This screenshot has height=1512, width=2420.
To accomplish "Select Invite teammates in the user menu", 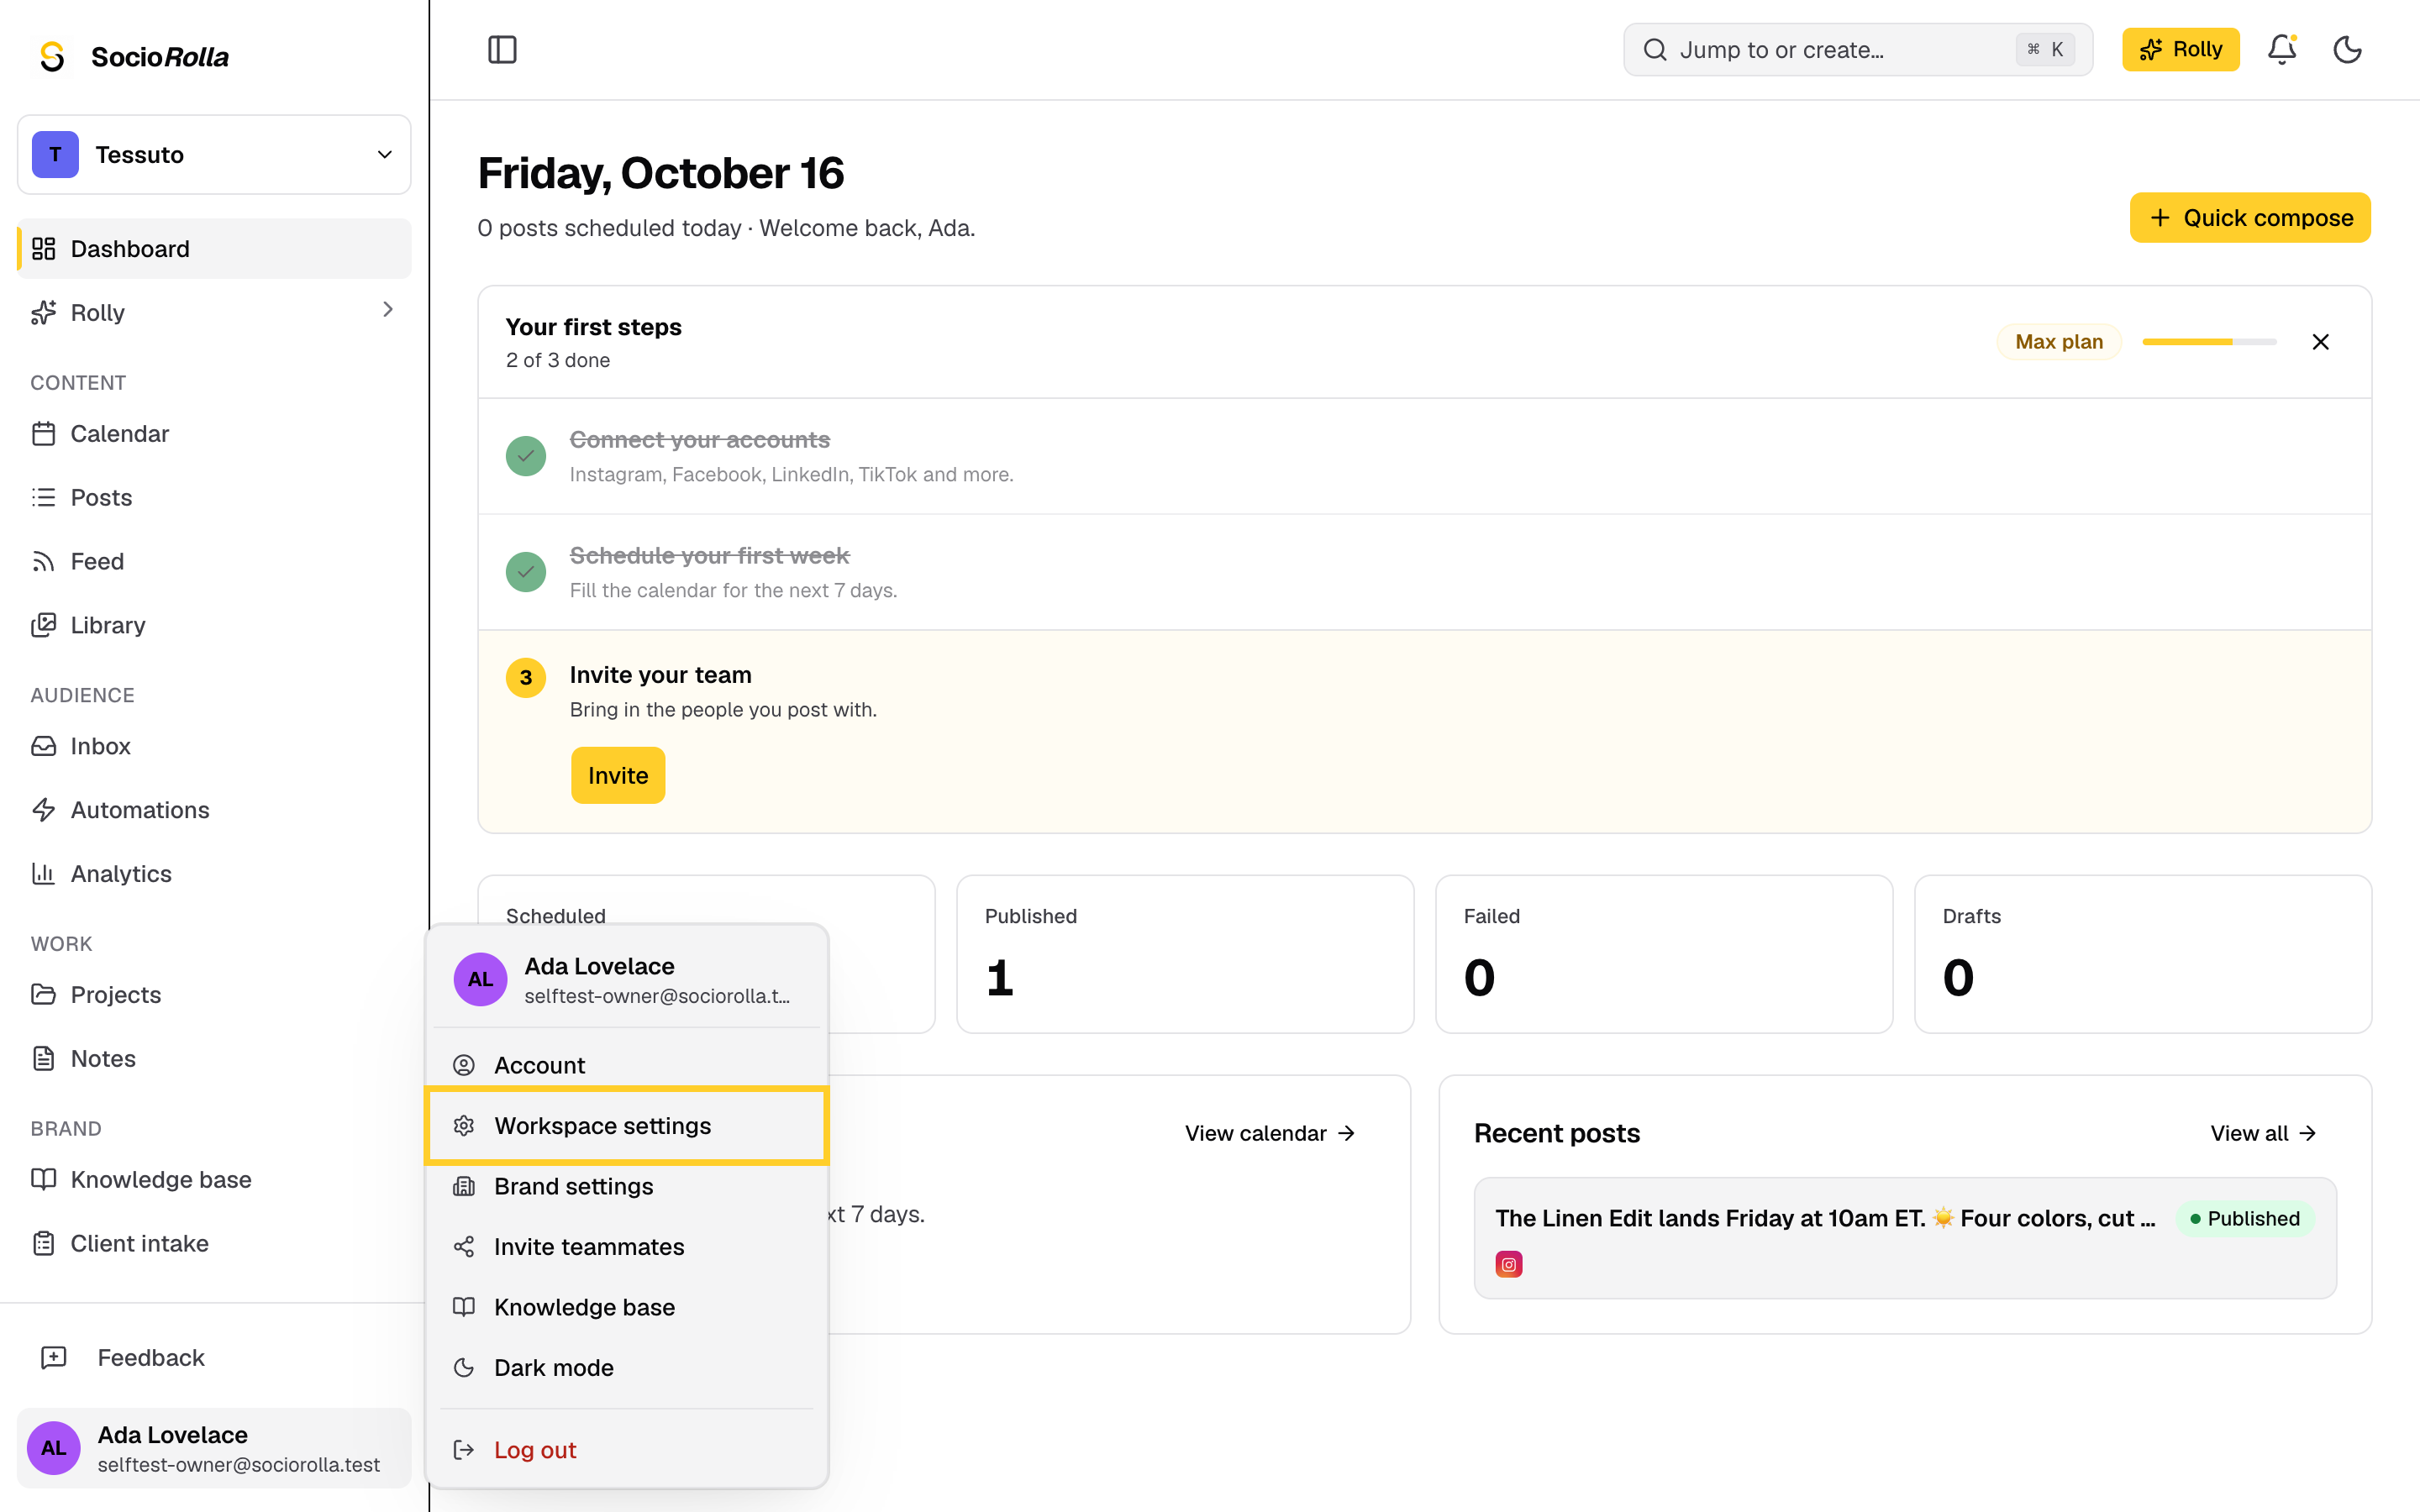I will 627,1247.
